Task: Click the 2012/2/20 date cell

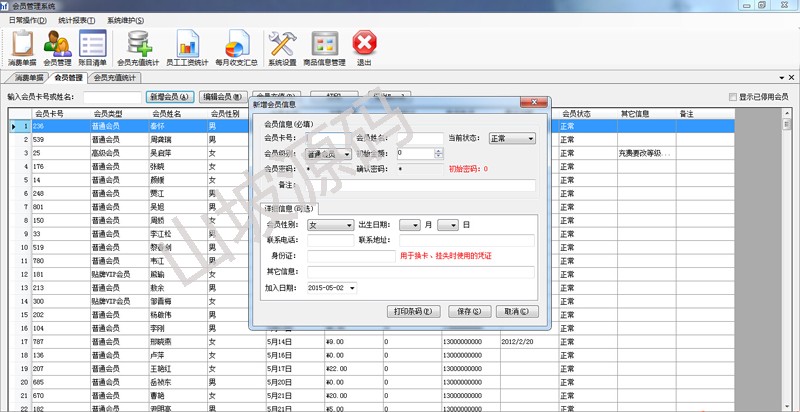Action: point(529,342)
